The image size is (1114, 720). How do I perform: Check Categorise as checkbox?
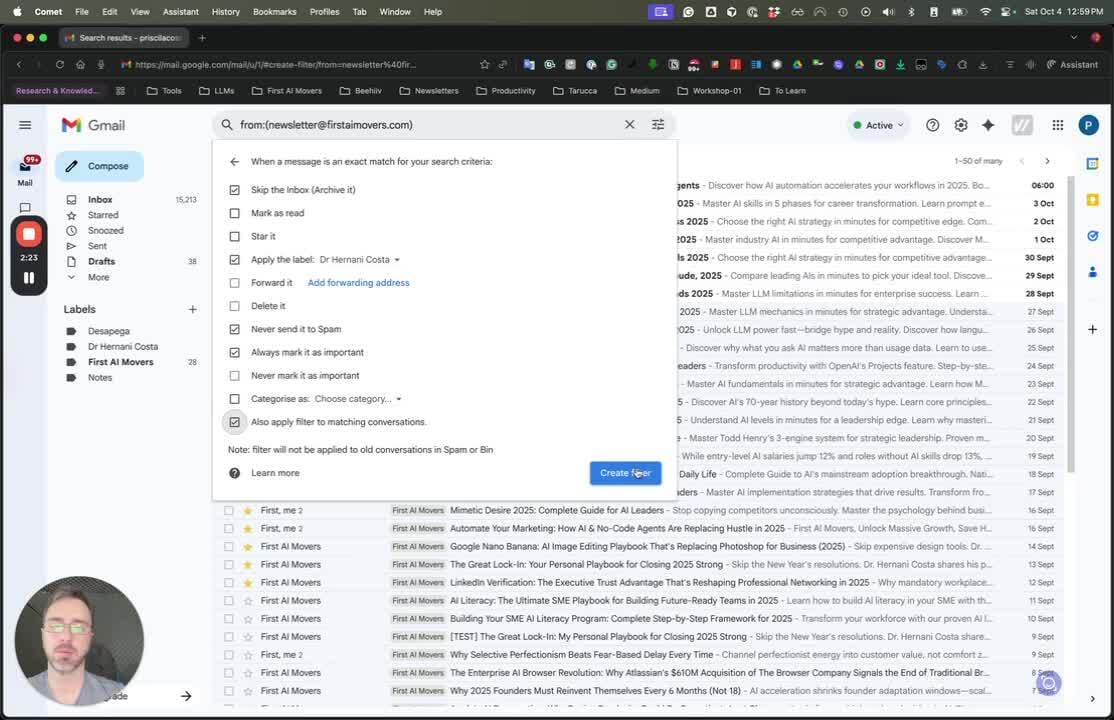click(234, 399)
